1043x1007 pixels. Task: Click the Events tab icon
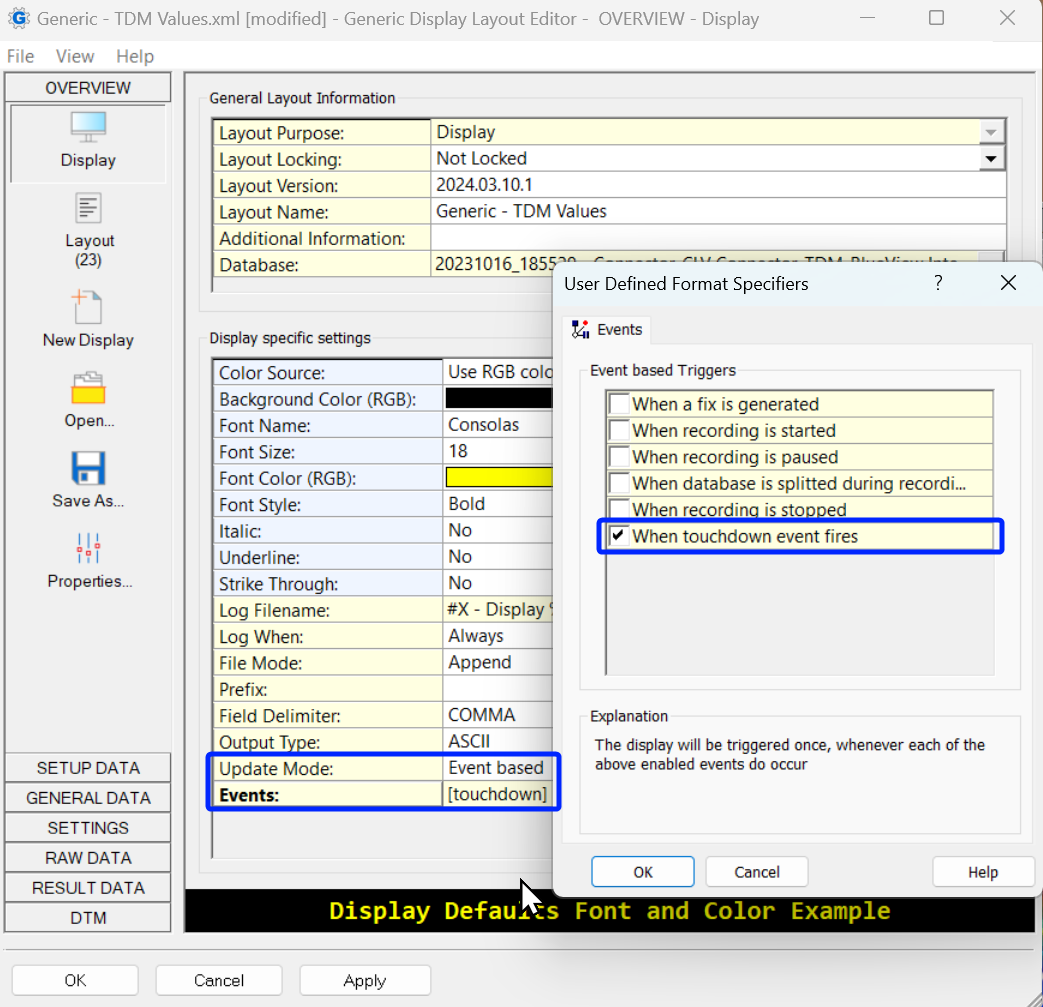coord(581,329)
